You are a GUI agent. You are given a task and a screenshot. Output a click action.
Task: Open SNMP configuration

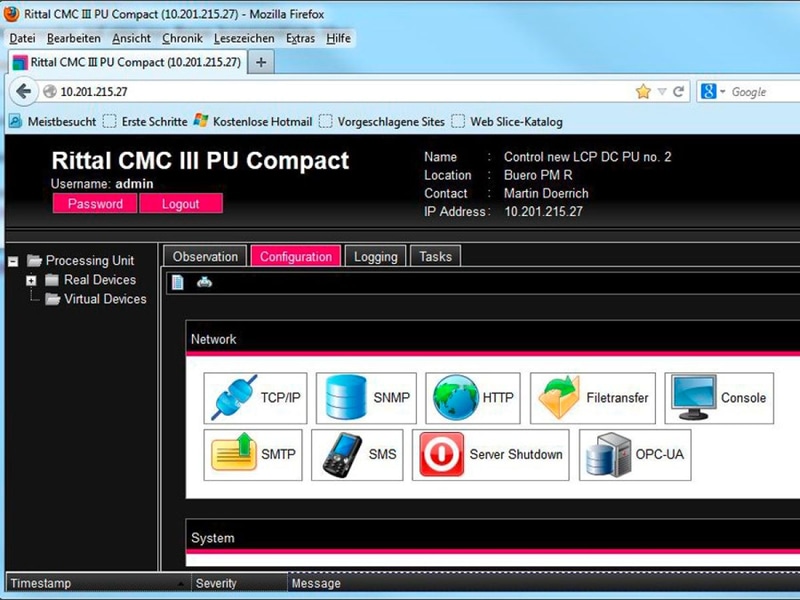click(366, 398)
